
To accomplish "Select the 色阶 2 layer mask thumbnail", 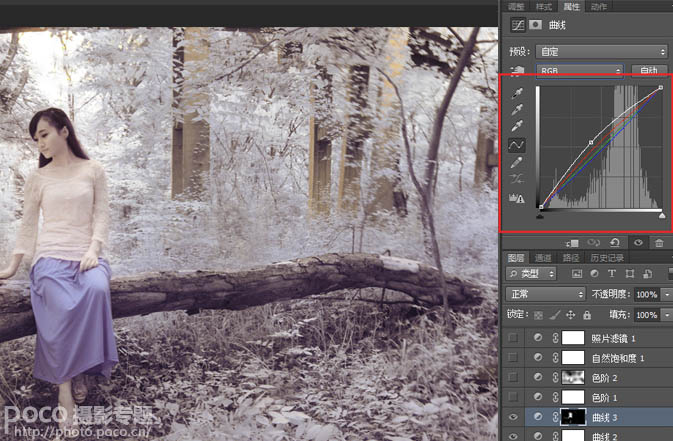I will [573, 377].
